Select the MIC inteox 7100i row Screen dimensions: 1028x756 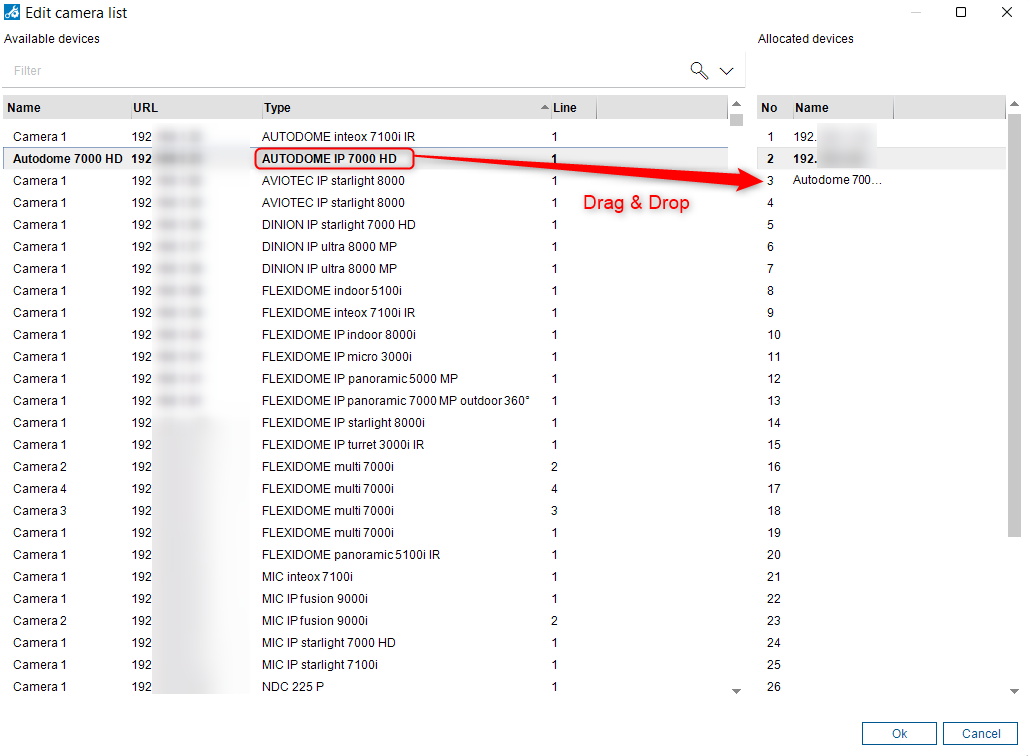(366, 577)
